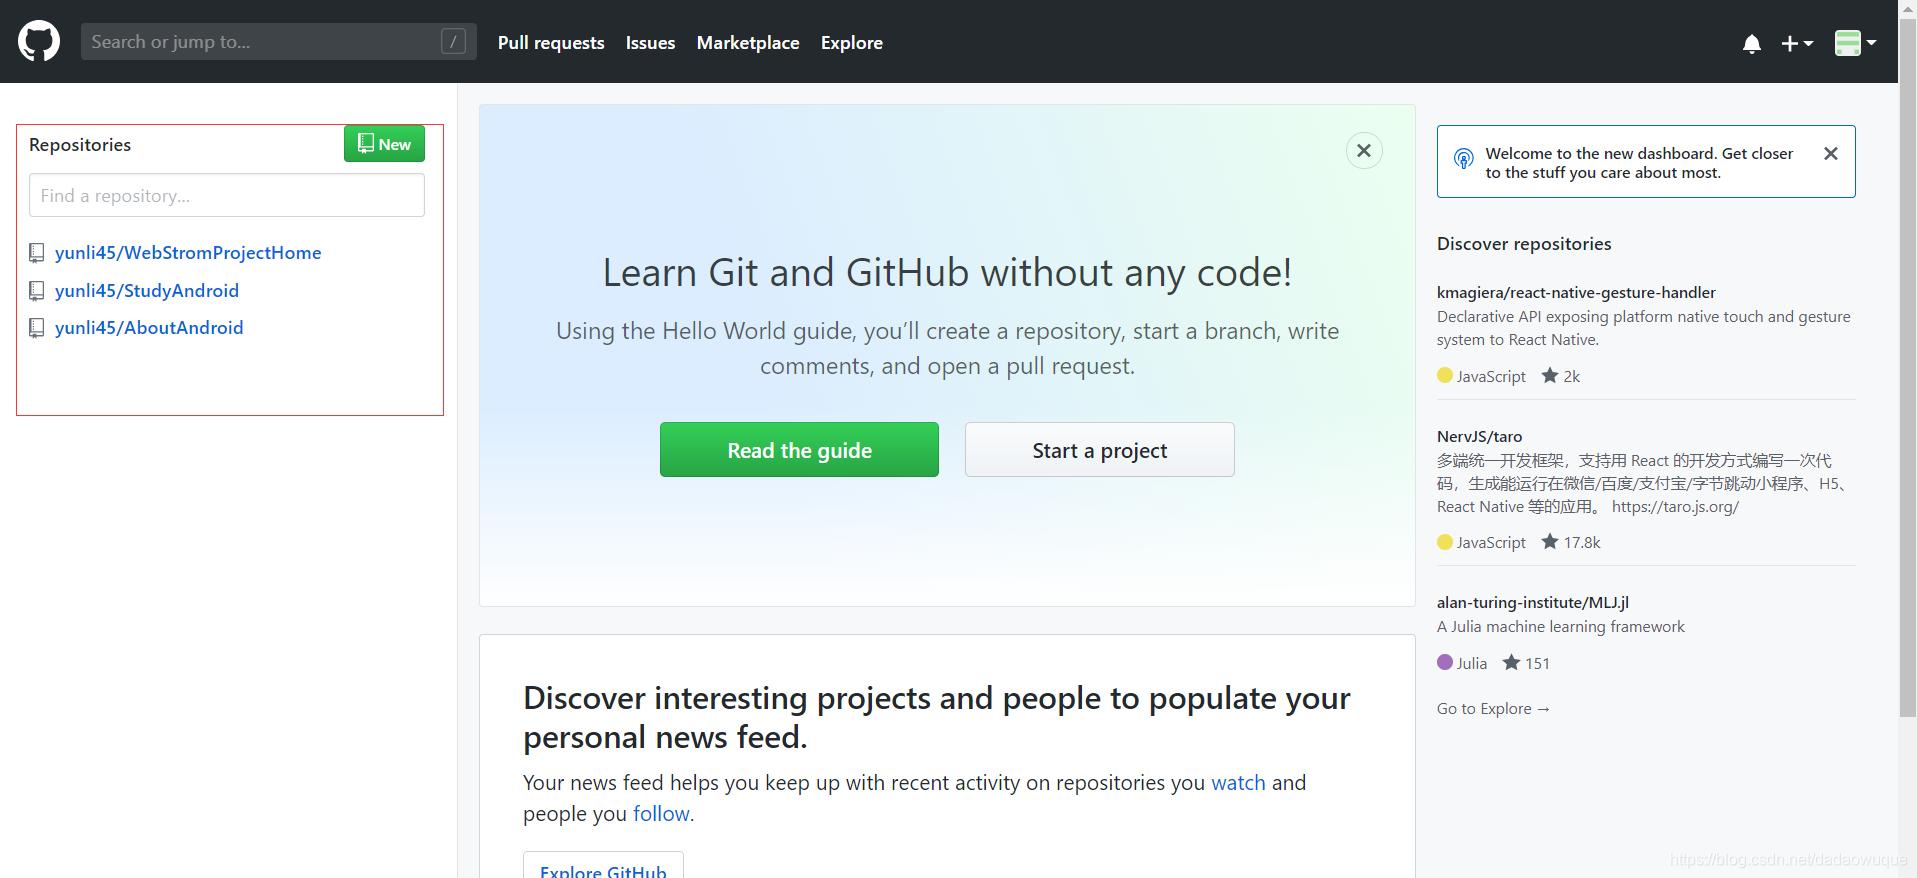Viewport: 1917px width, 878px height.
Task: Click the repo icon beside WebStromProjectHome
Action: (x=37, y=253)
